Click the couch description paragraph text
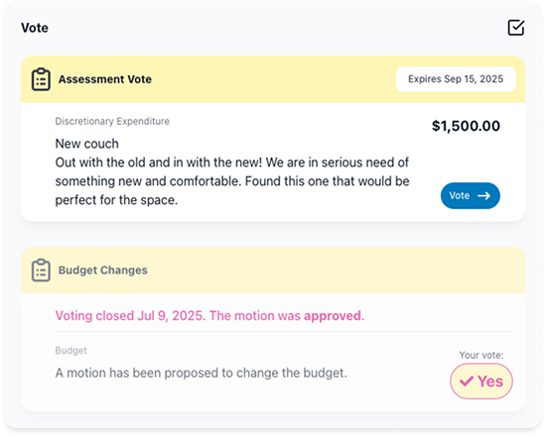 (x=232, y=181)
